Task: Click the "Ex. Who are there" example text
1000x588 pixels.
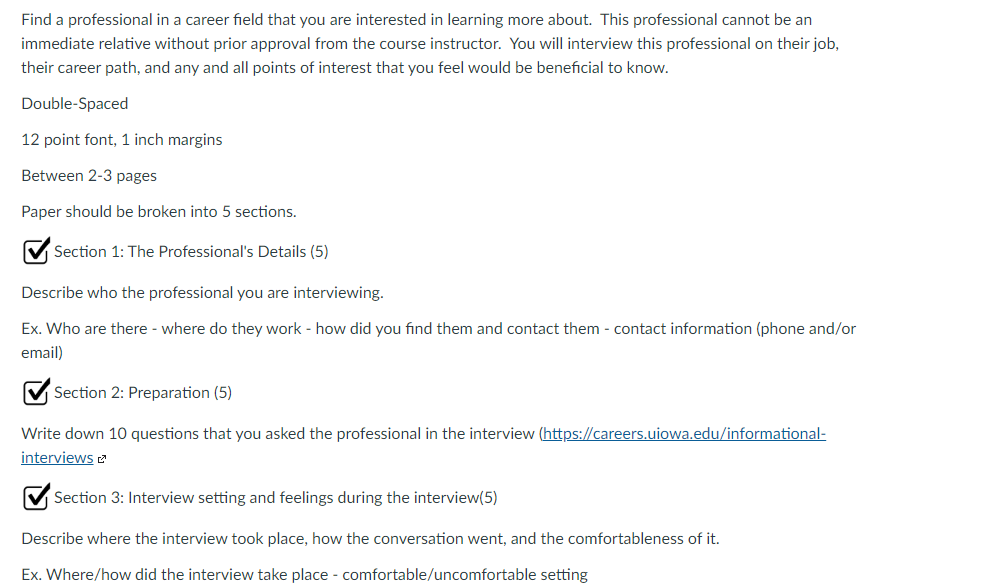Action: (439, 341)
